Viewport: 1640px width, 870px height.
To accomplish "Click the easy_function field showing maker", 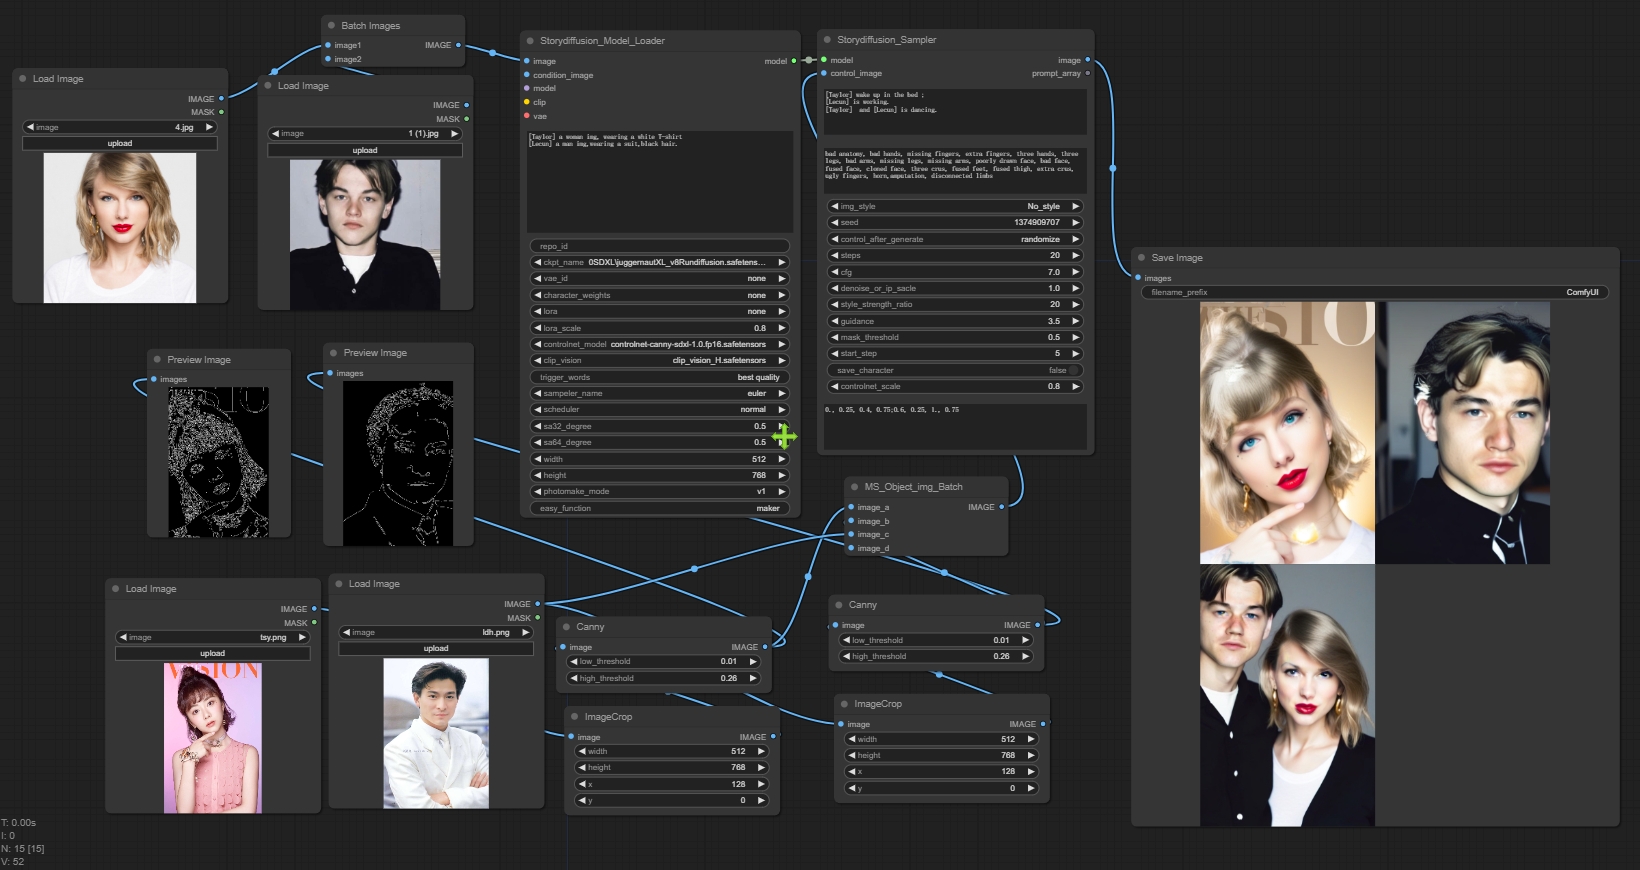I will click(659, 508).
